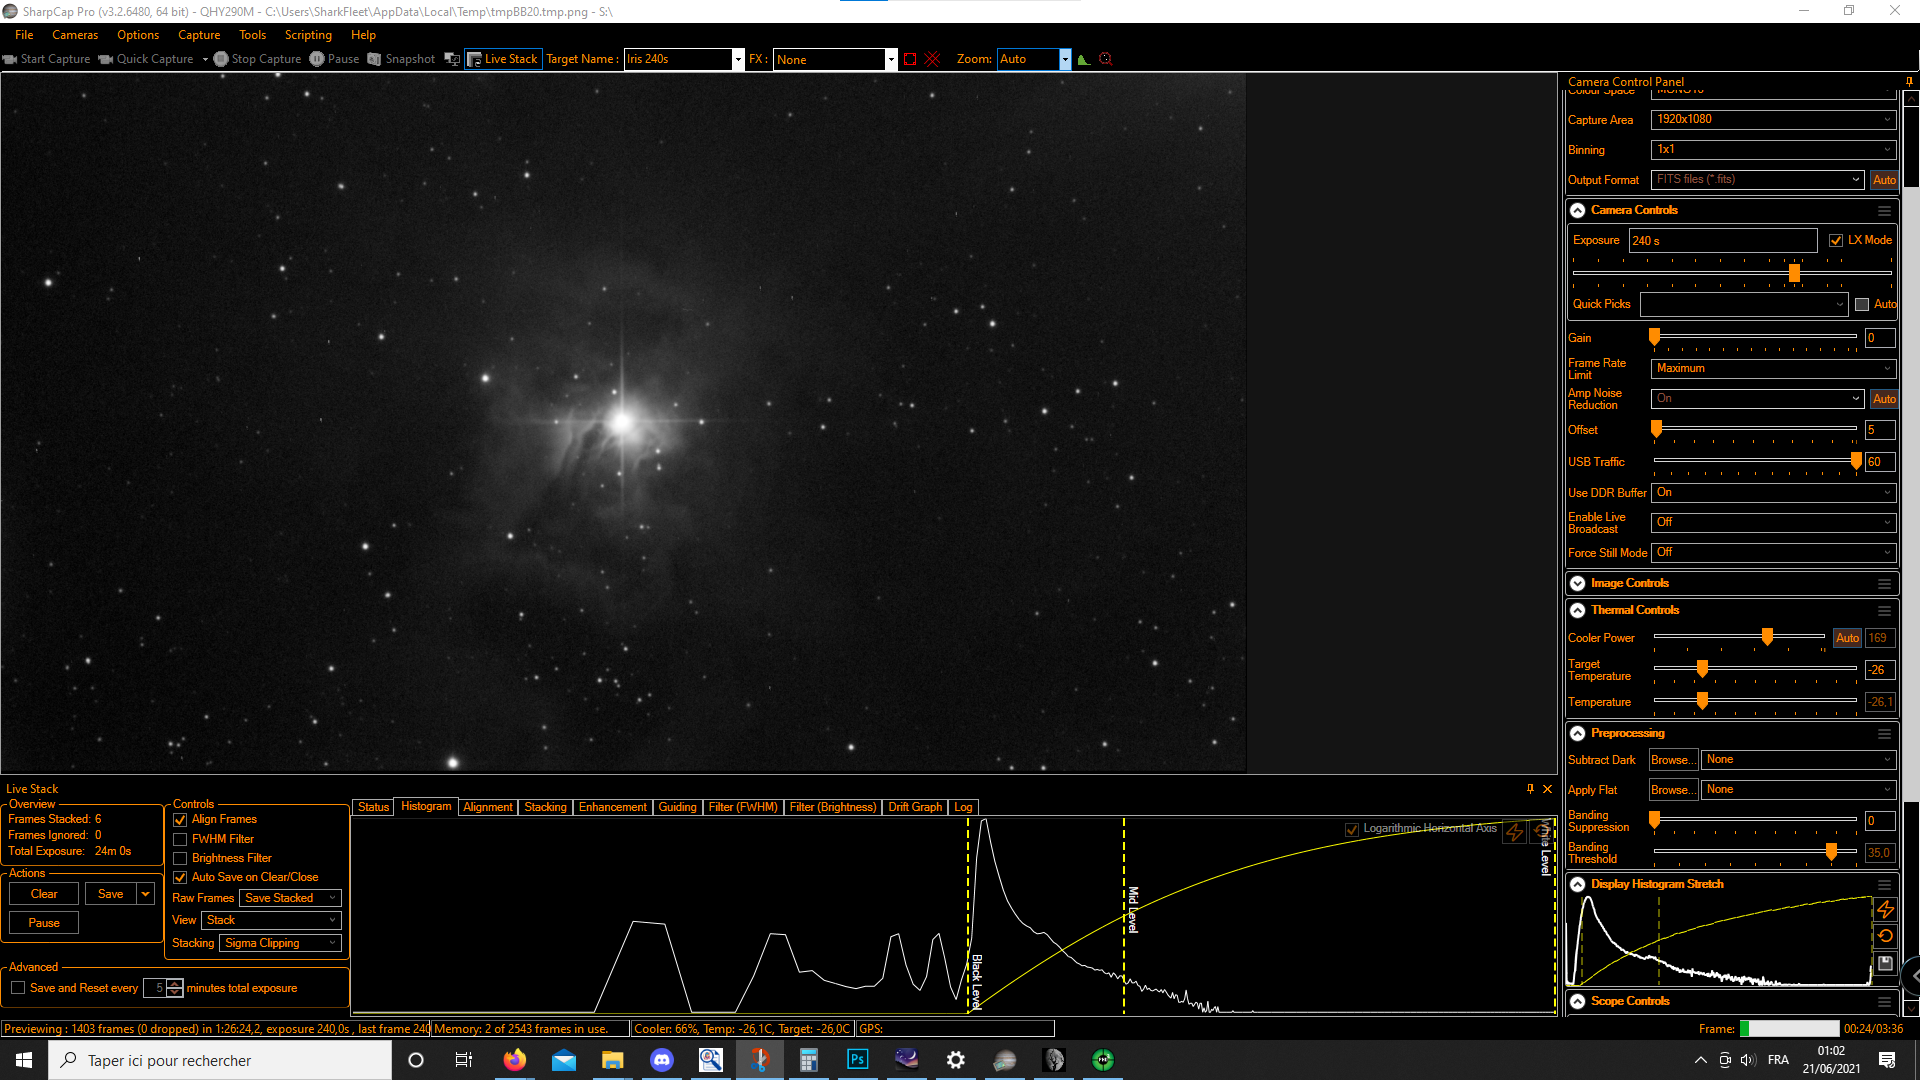
Task: Click the pin icon of the Live Stack panel
Action: pos(1530,789)
